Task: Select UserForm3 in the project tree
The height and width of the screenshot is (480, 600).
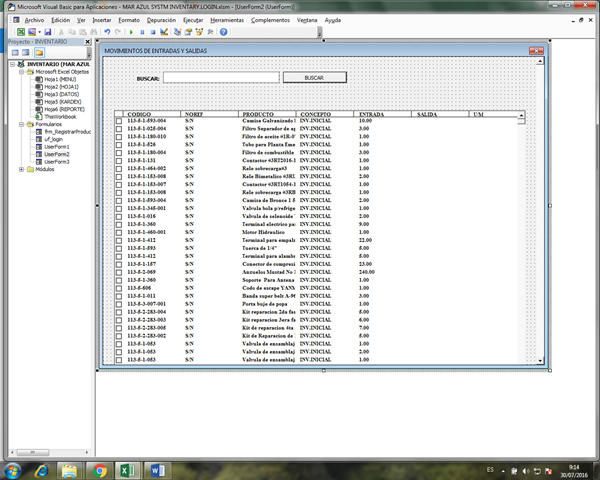Action: pyautogui.click(x=56, y=161)
